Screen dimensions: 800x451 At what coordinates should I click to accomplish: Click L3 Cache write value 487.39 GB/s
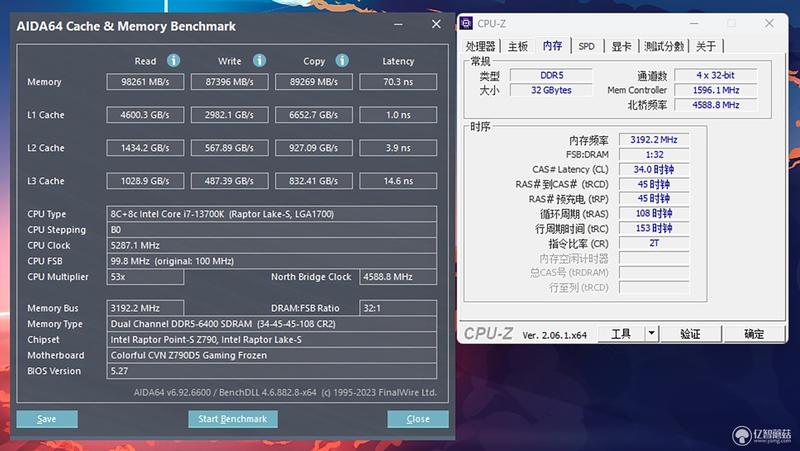230,181
